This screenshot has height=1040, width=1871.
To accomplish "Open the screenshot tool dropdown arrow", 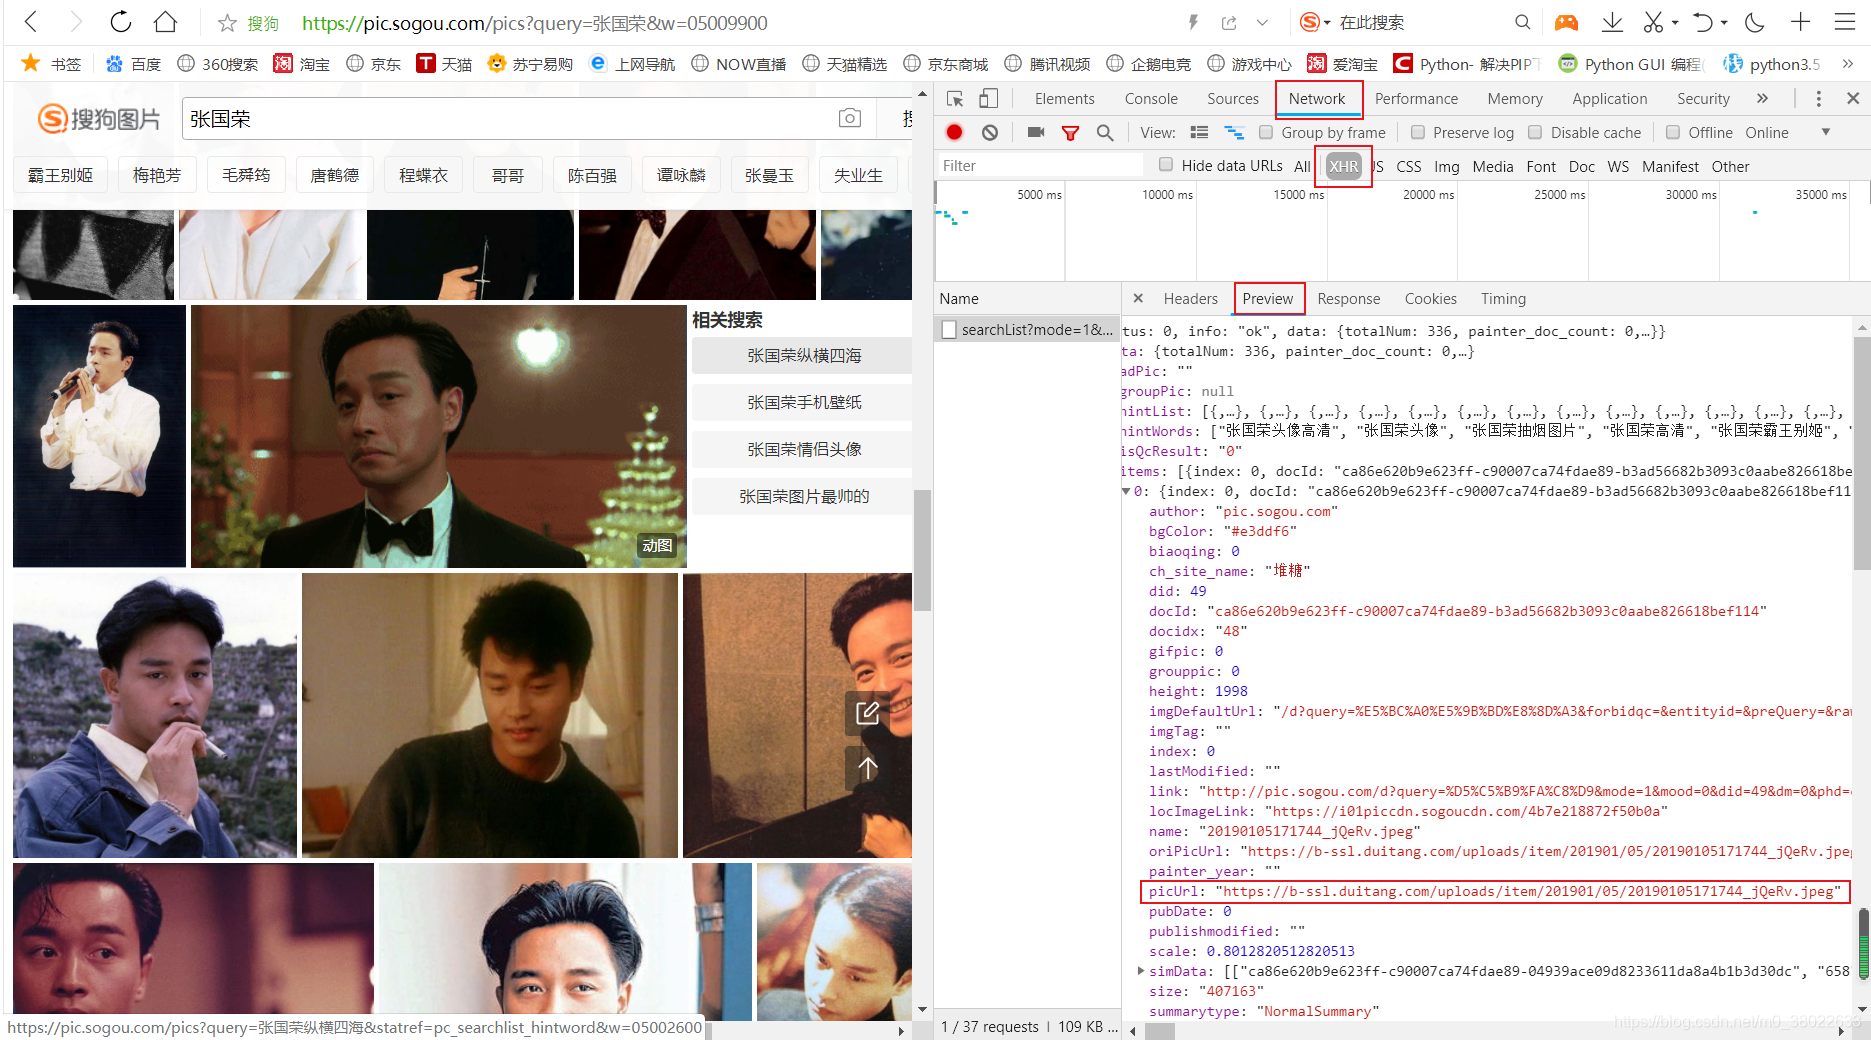I will (1675, 22).
